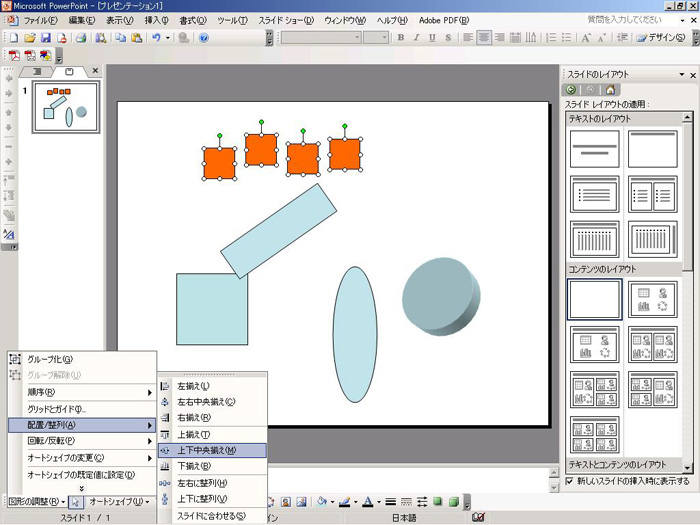The width and height of the screenshot is (700, 525).
Task: Toggle text Shadow formatting
Action: click(x=448, y=38)
